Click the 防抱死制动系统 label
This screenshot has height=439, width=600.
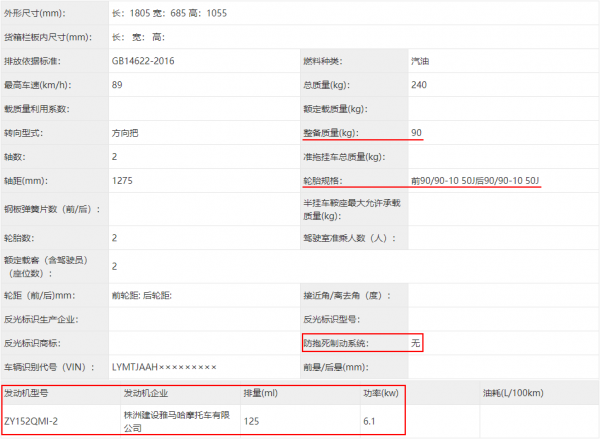pyautogui.click(x=336, y=343)
